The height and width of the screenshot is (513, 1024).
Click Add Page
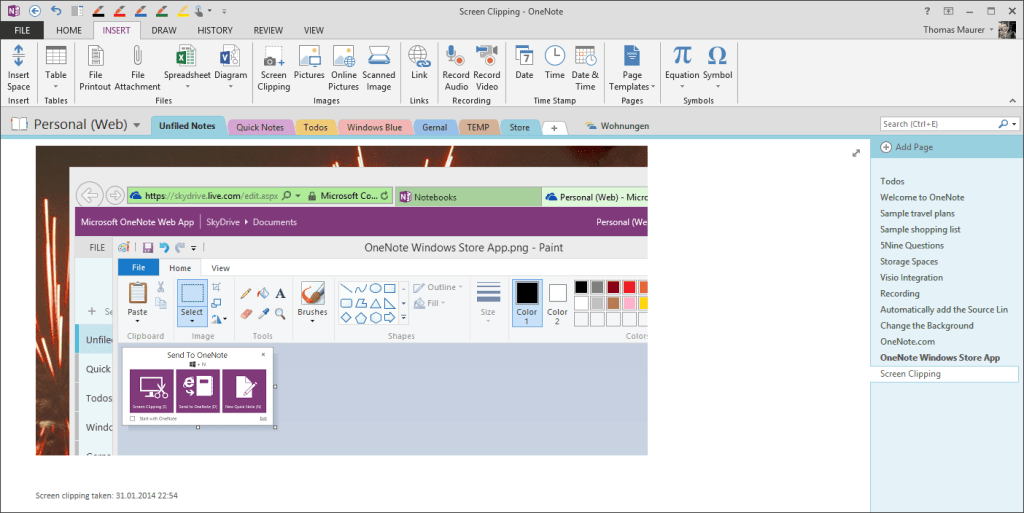point(906,147)
